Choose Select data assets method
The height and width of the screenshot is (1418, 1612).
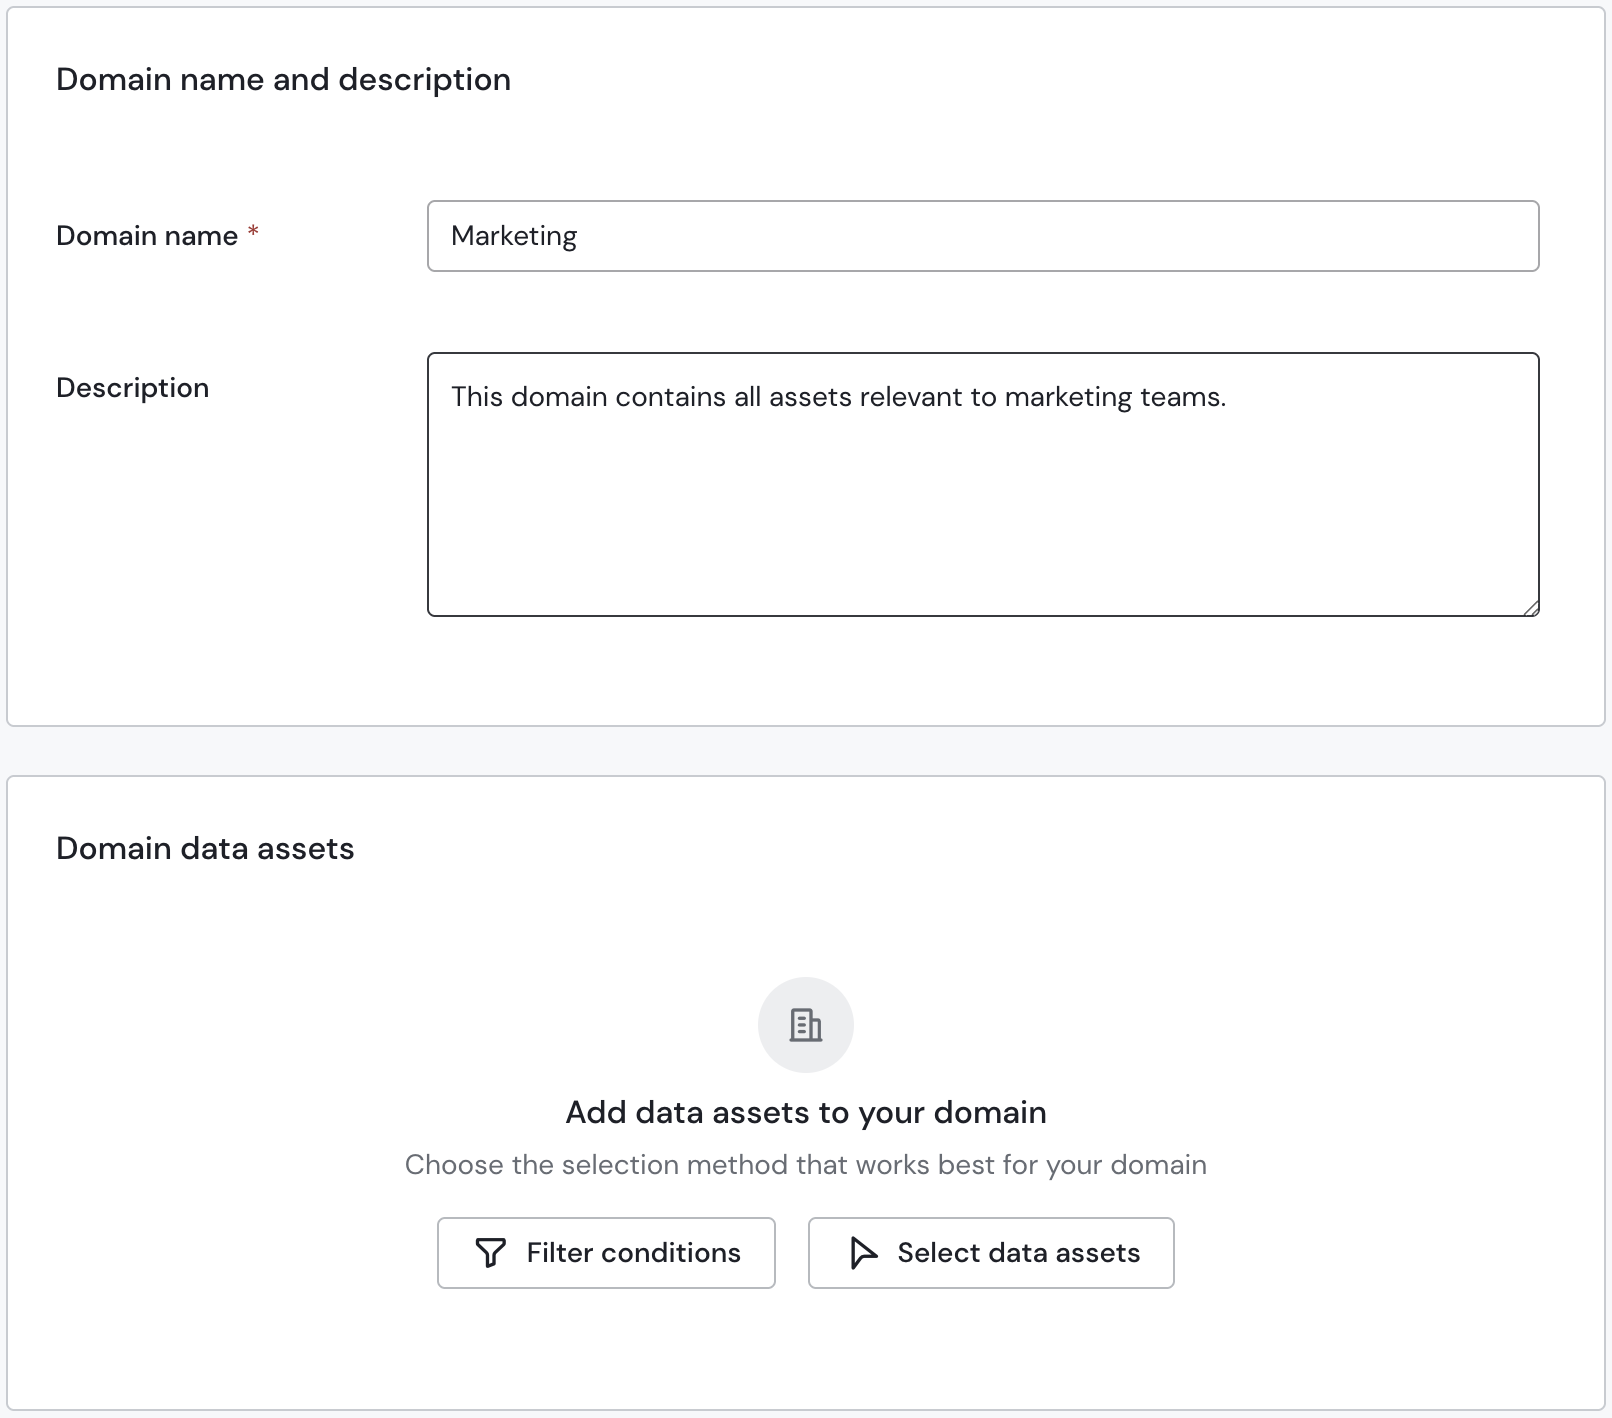[x=991, y=1253]
